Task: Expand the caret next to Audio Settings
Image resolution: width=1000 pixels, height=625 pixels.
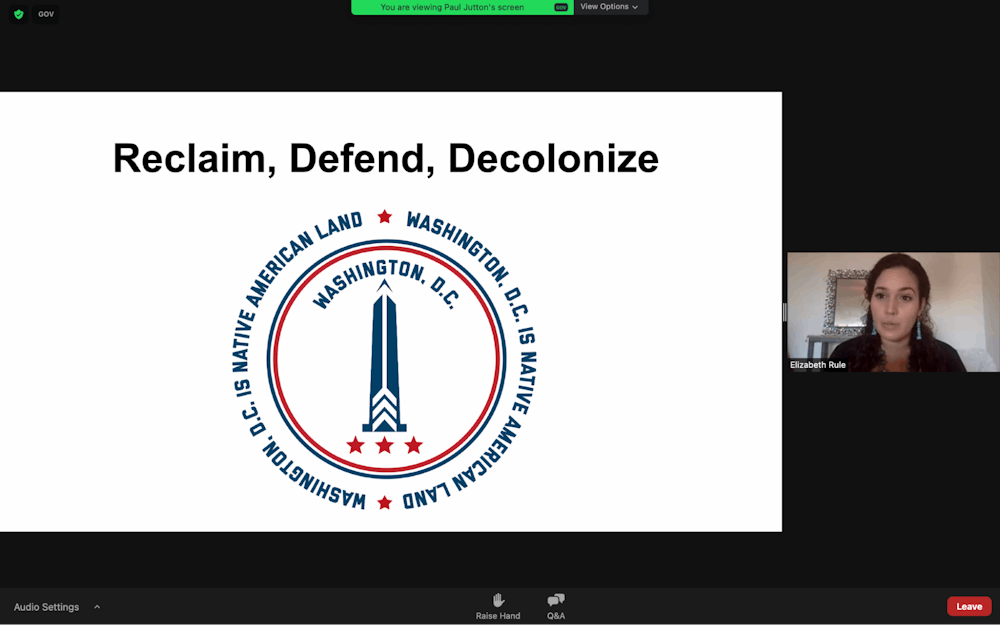Action: 97,607
